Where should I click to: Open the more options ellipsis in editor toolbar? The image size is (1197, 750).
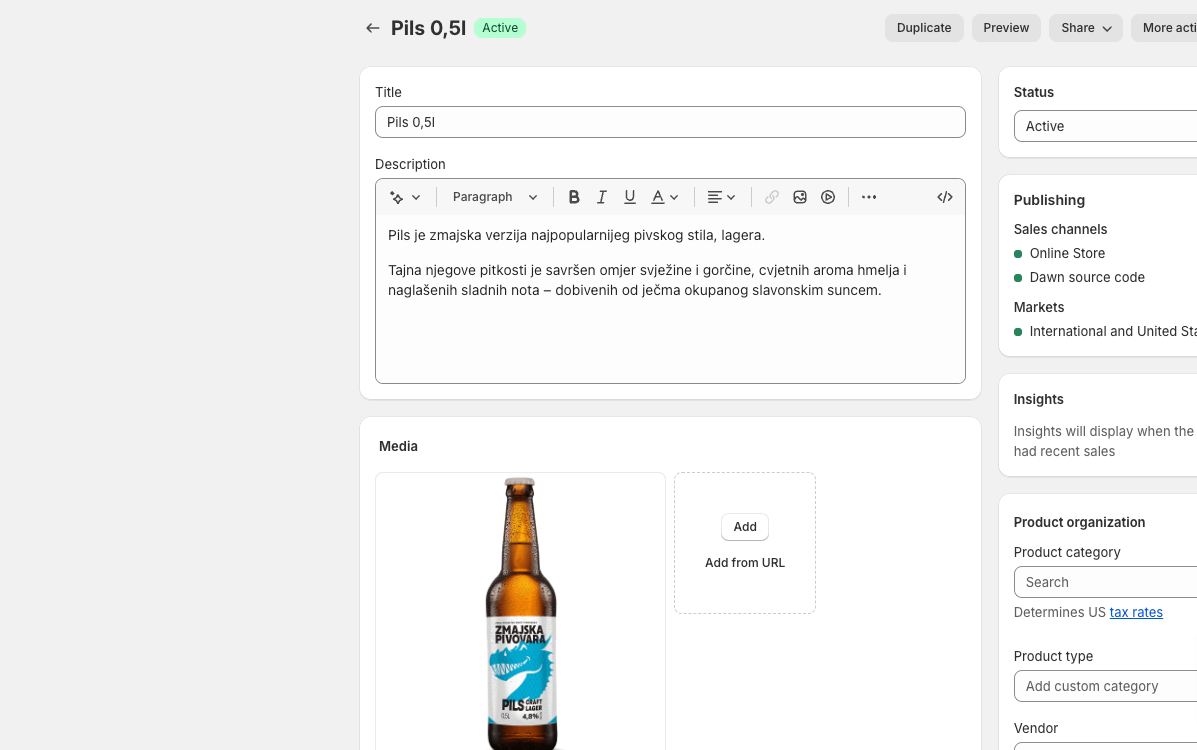pyautogui.click(x=869, y=197)
